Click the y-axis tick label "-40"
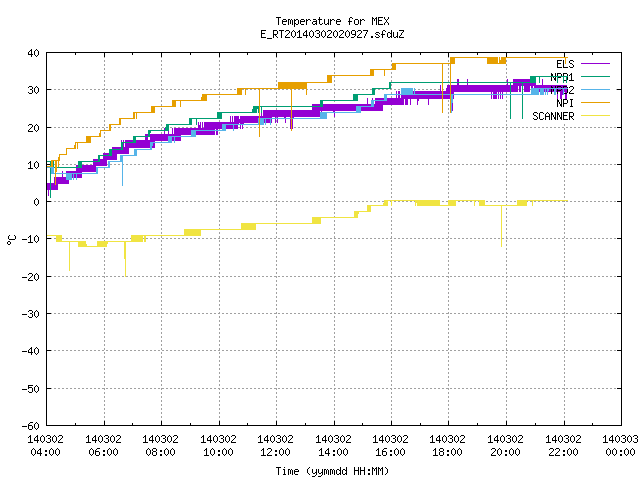This screenshot has width=640, height=480. (31, 351)
